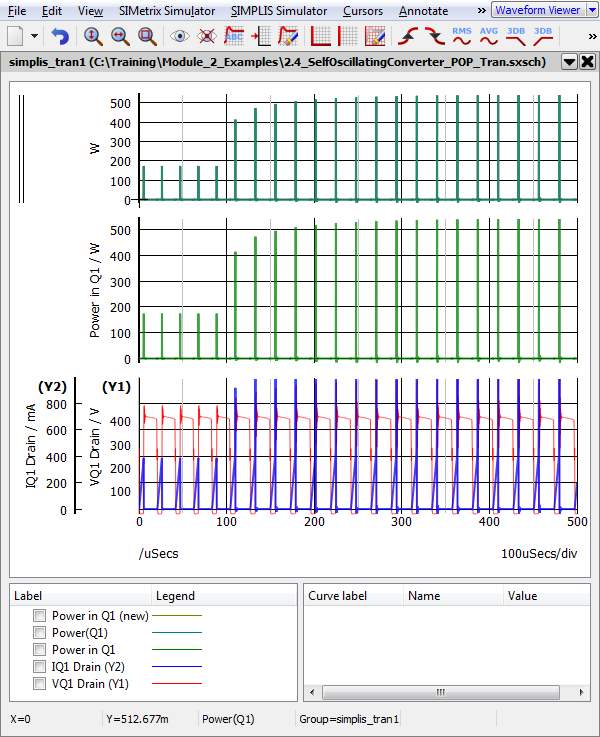This screenshot has width=600, height=737.
Task: Click the AVG measurement icon
Action: (489, 36)
